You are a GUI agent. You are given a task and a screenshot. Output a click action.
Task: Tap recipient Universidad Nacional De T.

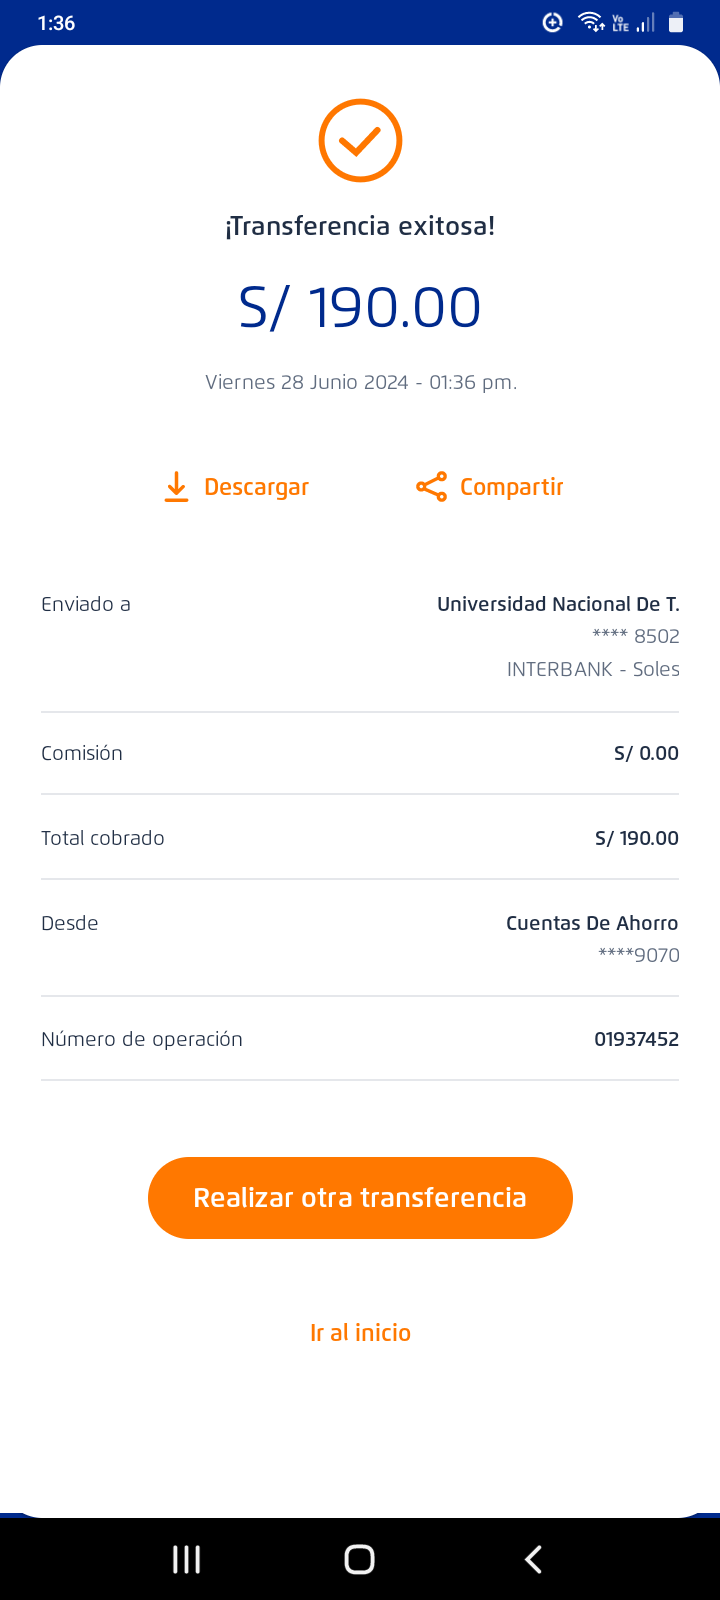point(558,604)
